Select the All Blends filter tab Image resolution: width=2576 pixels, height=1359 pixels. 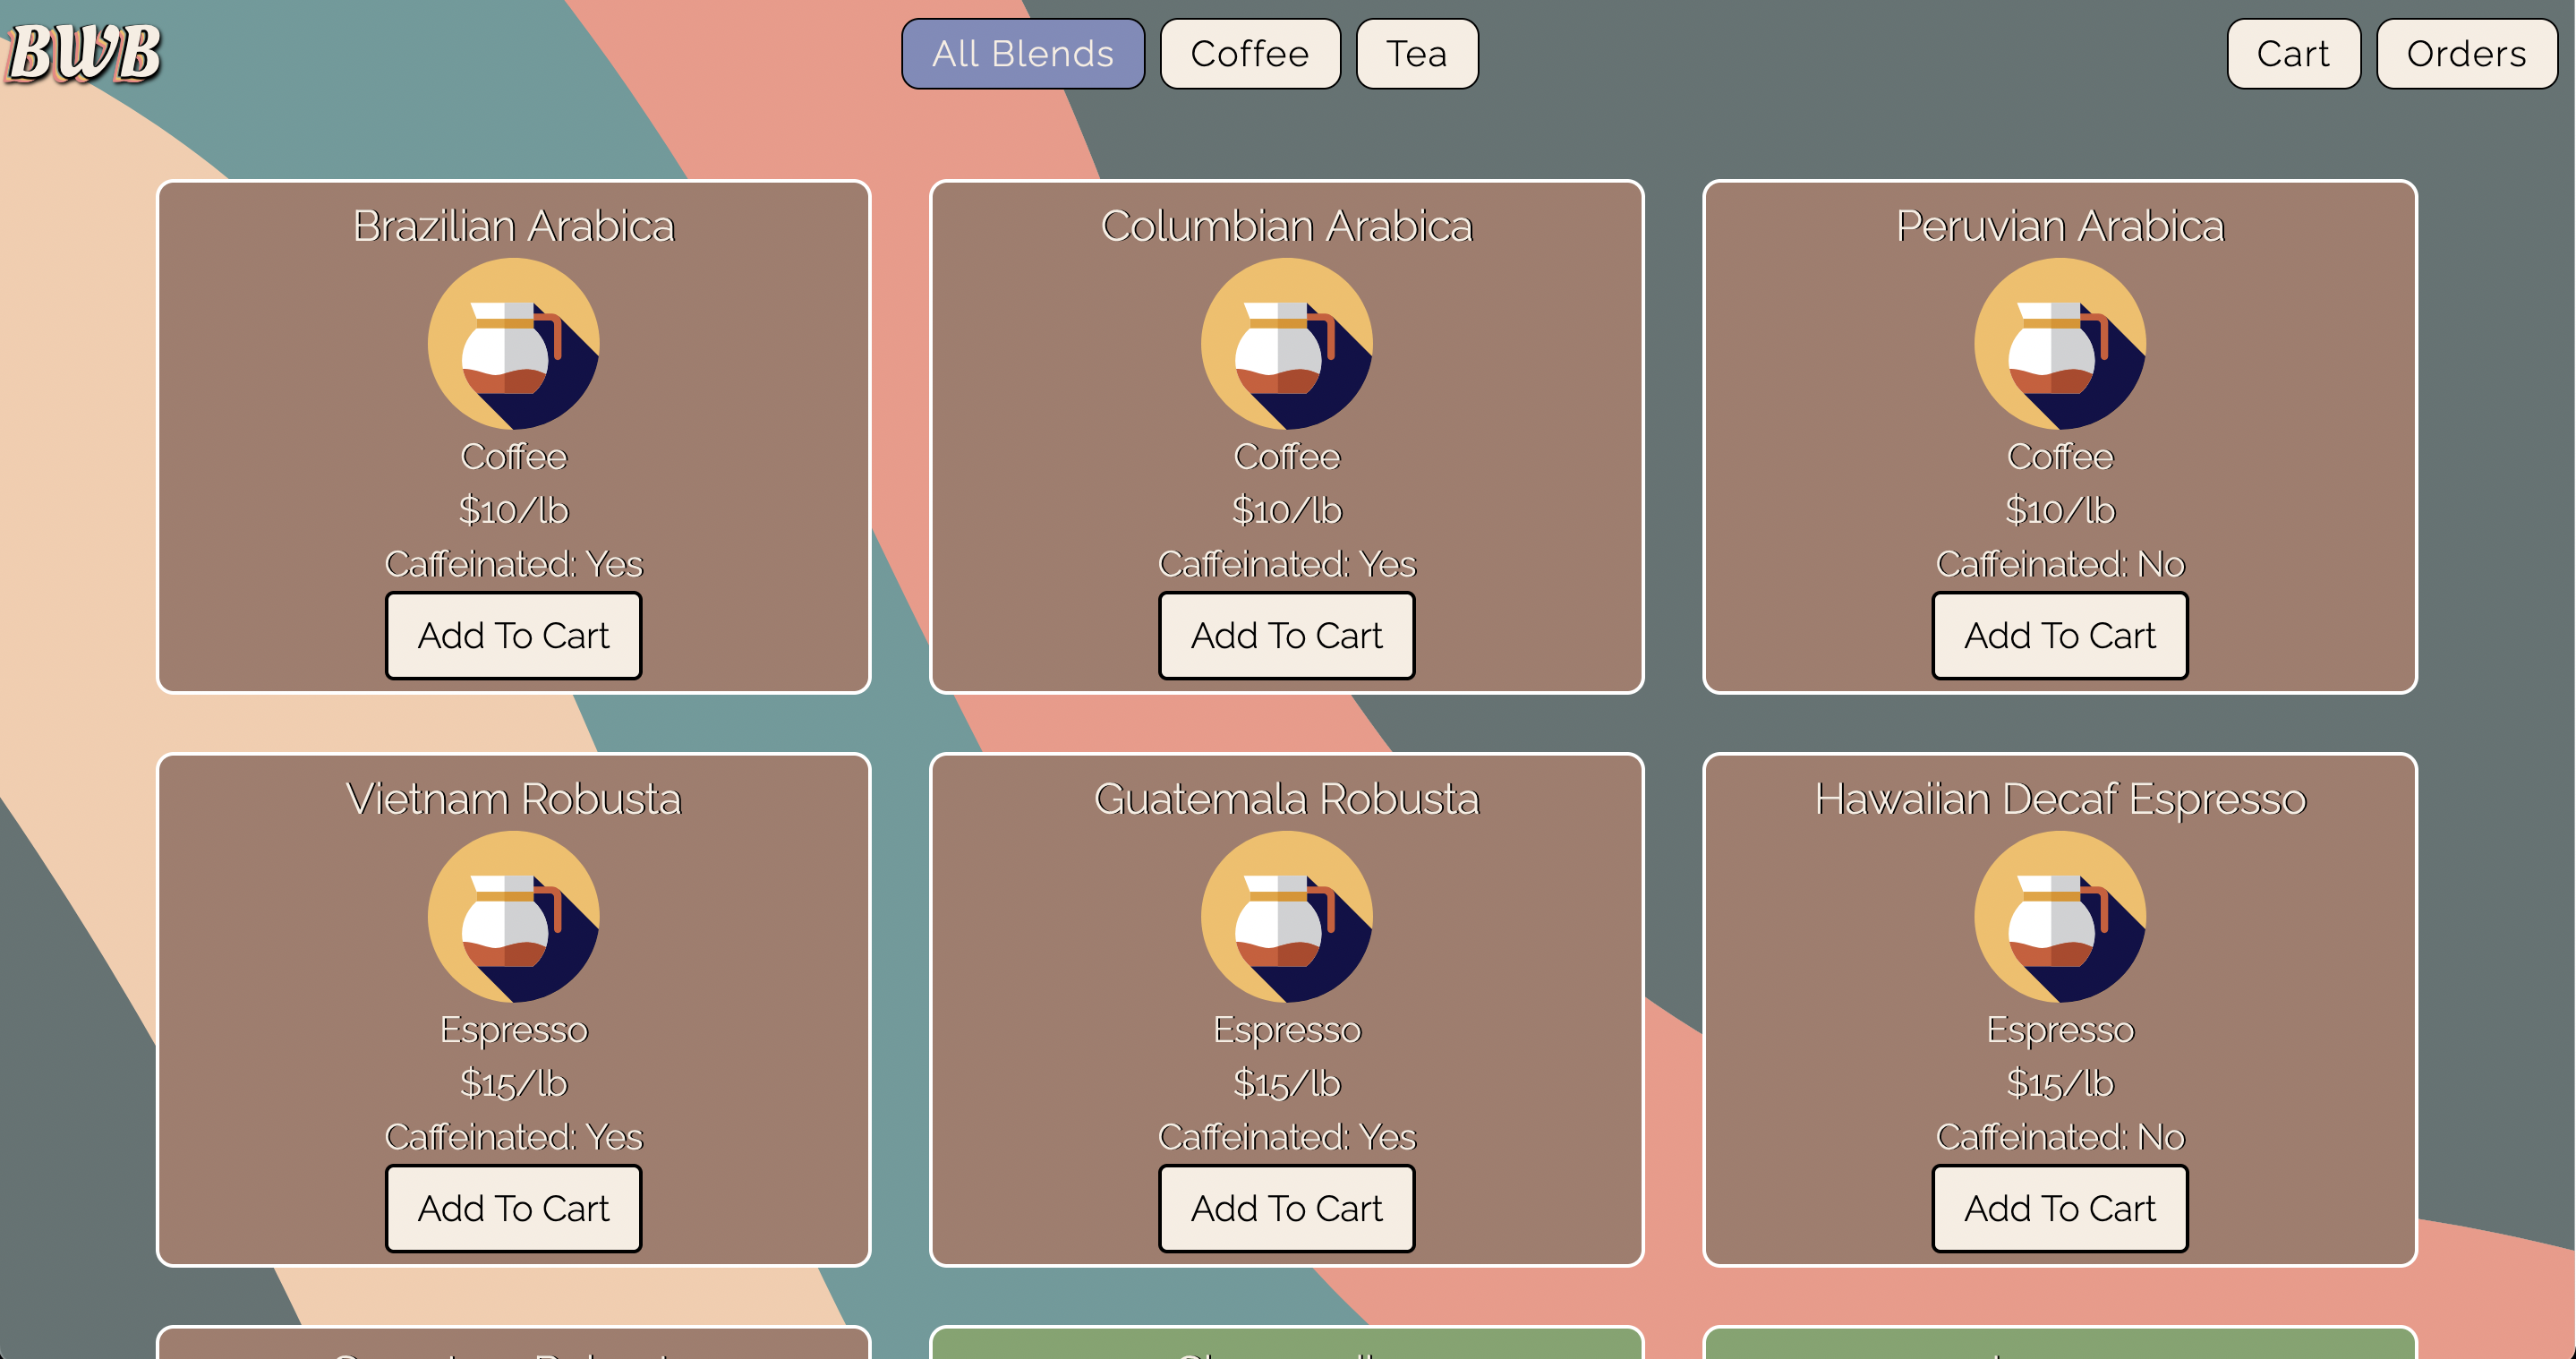coord(1022,54)
